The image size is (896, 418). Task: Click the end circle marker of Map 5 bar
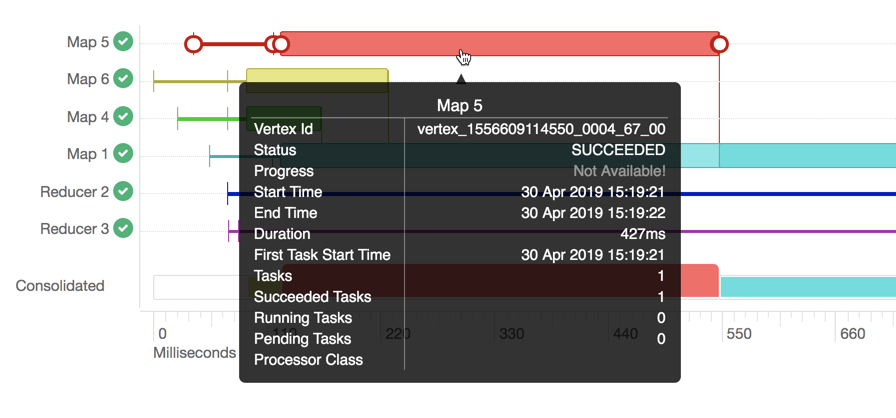click(x=719, y=44)
